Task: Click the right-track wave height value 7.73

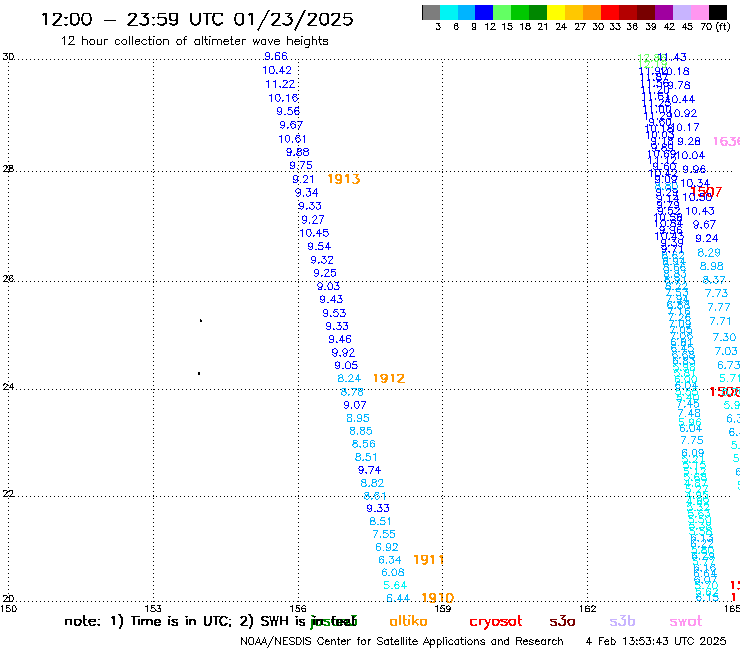Action: (x=716, y=294)
